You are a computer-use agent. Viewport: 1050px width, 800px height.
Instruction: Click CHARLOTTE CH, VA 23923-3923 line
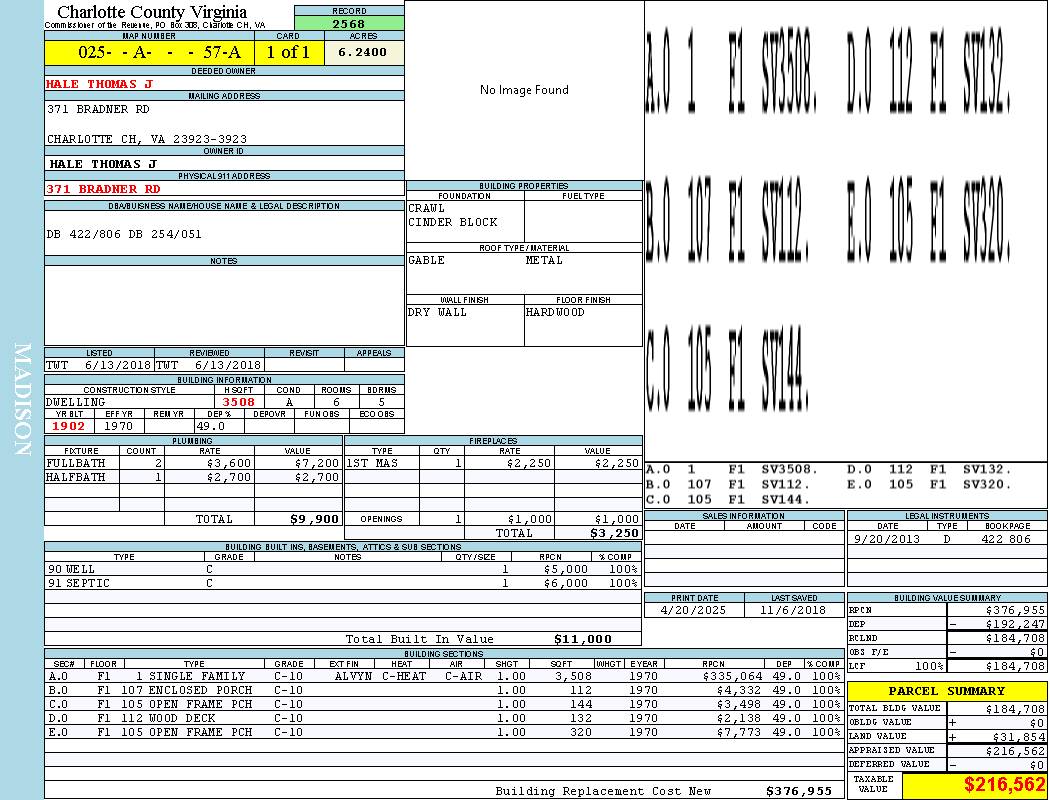click(147, 139)
